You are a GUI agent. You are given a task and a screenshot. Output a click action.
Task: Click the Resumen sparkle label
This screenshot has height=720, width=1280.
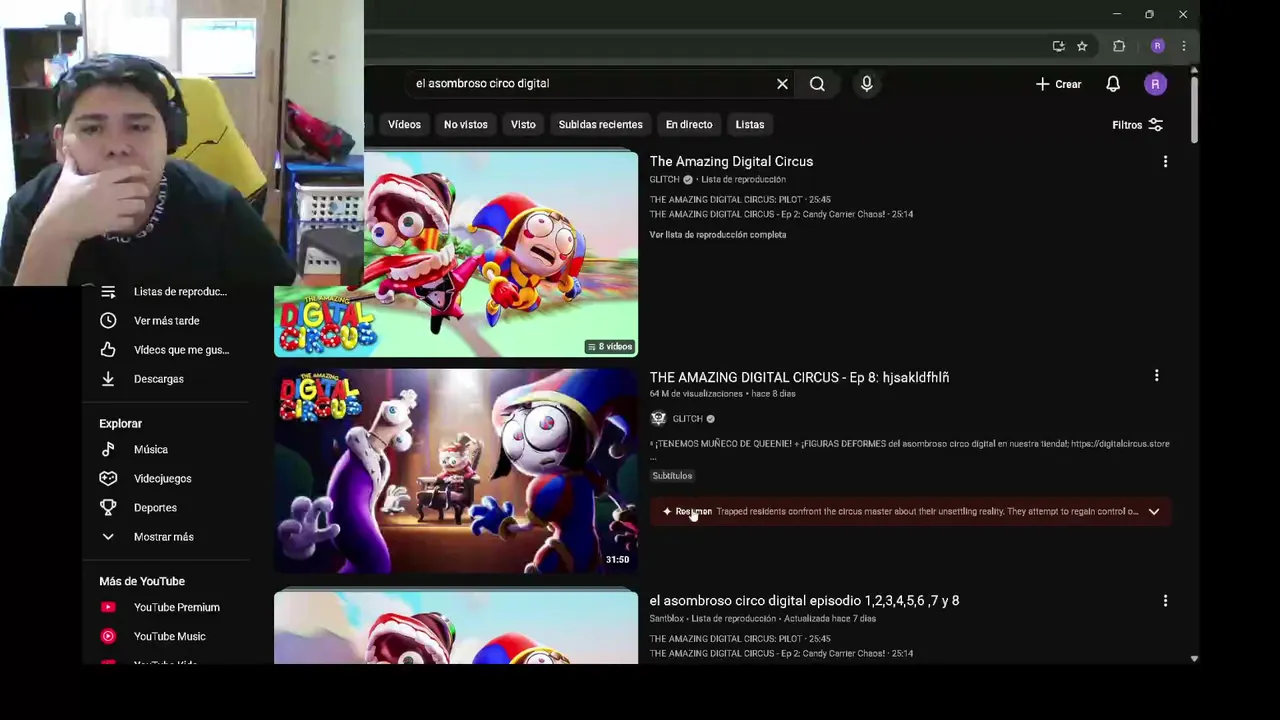pyautogui.click(x=687, y=512)
